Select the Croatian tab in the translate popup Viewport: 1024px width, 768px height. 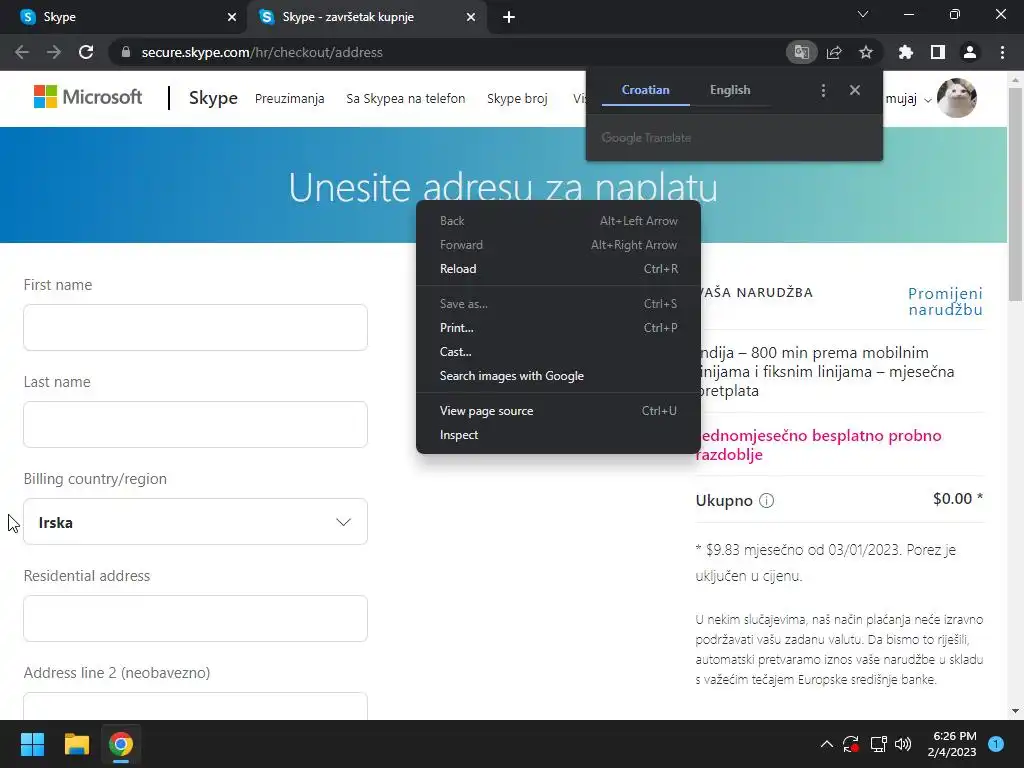tap(645, 90)
